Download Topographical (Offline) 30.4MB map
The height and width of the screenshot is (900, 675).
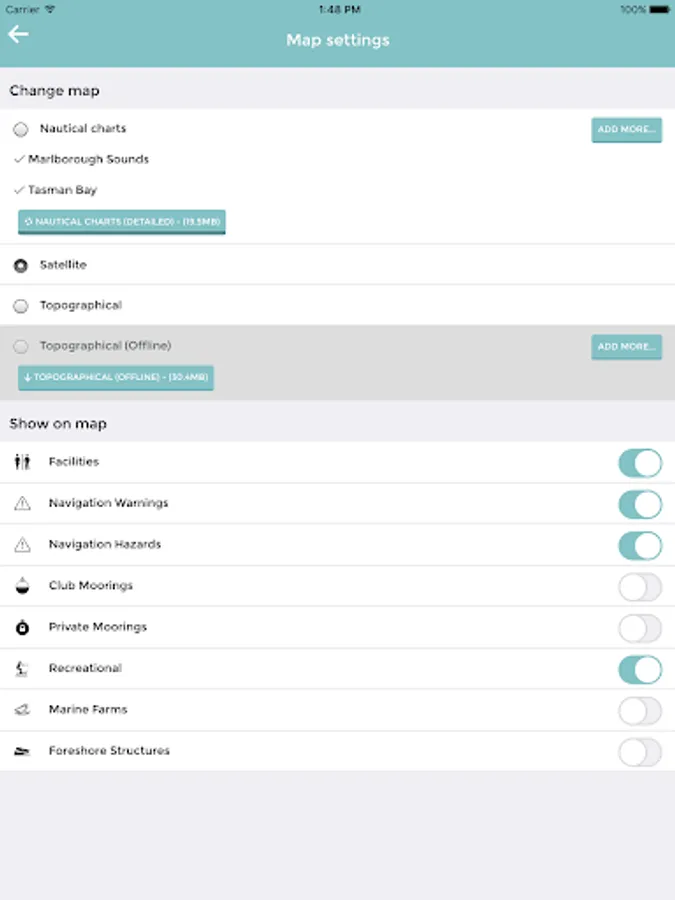click(x=116, y=378)
